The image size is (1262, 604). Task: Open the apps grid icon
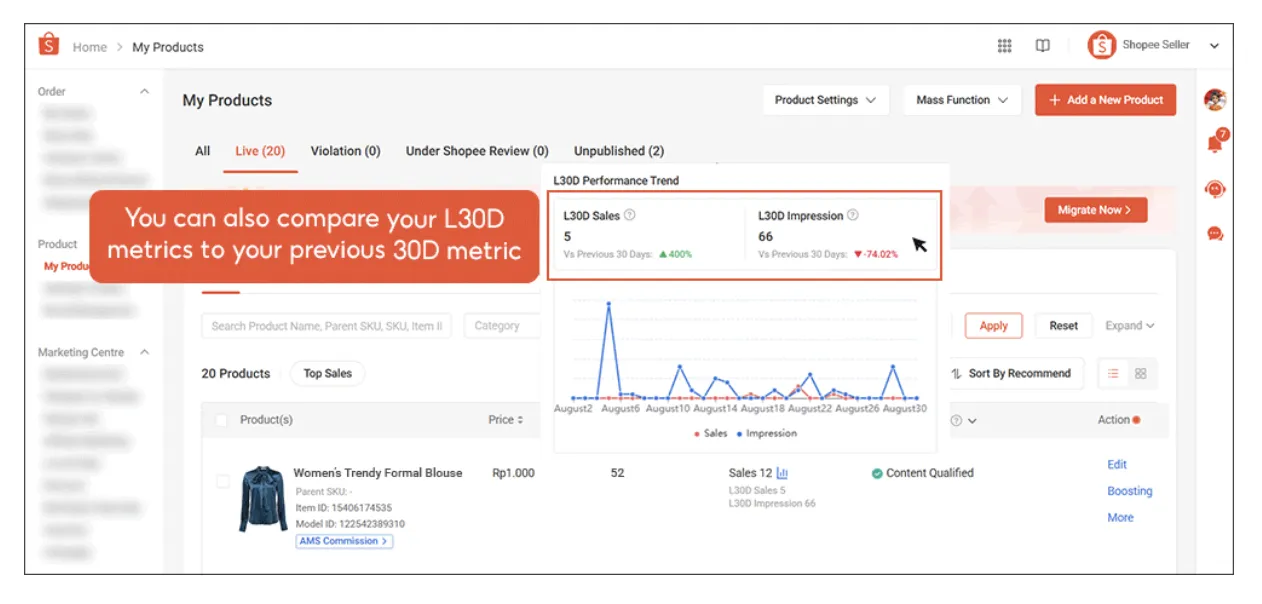point(1005,46)
